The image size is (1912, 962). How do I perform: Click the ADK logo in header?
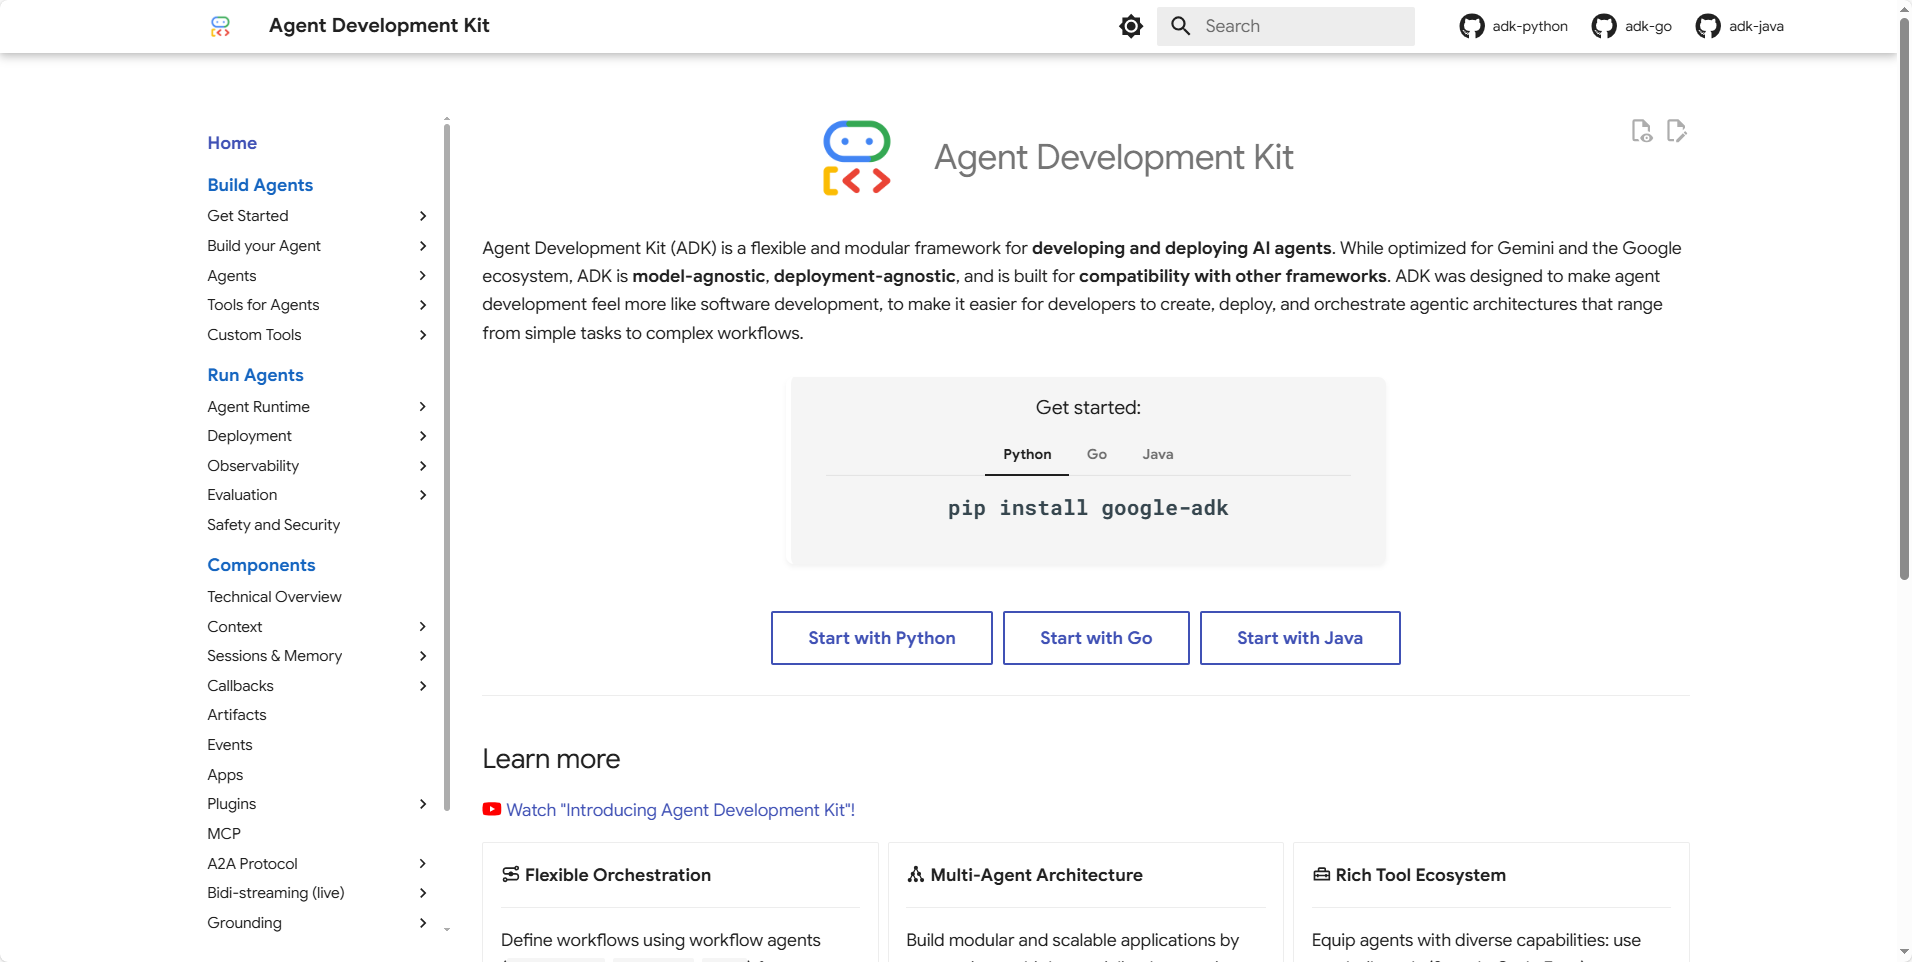pos(221,26)
